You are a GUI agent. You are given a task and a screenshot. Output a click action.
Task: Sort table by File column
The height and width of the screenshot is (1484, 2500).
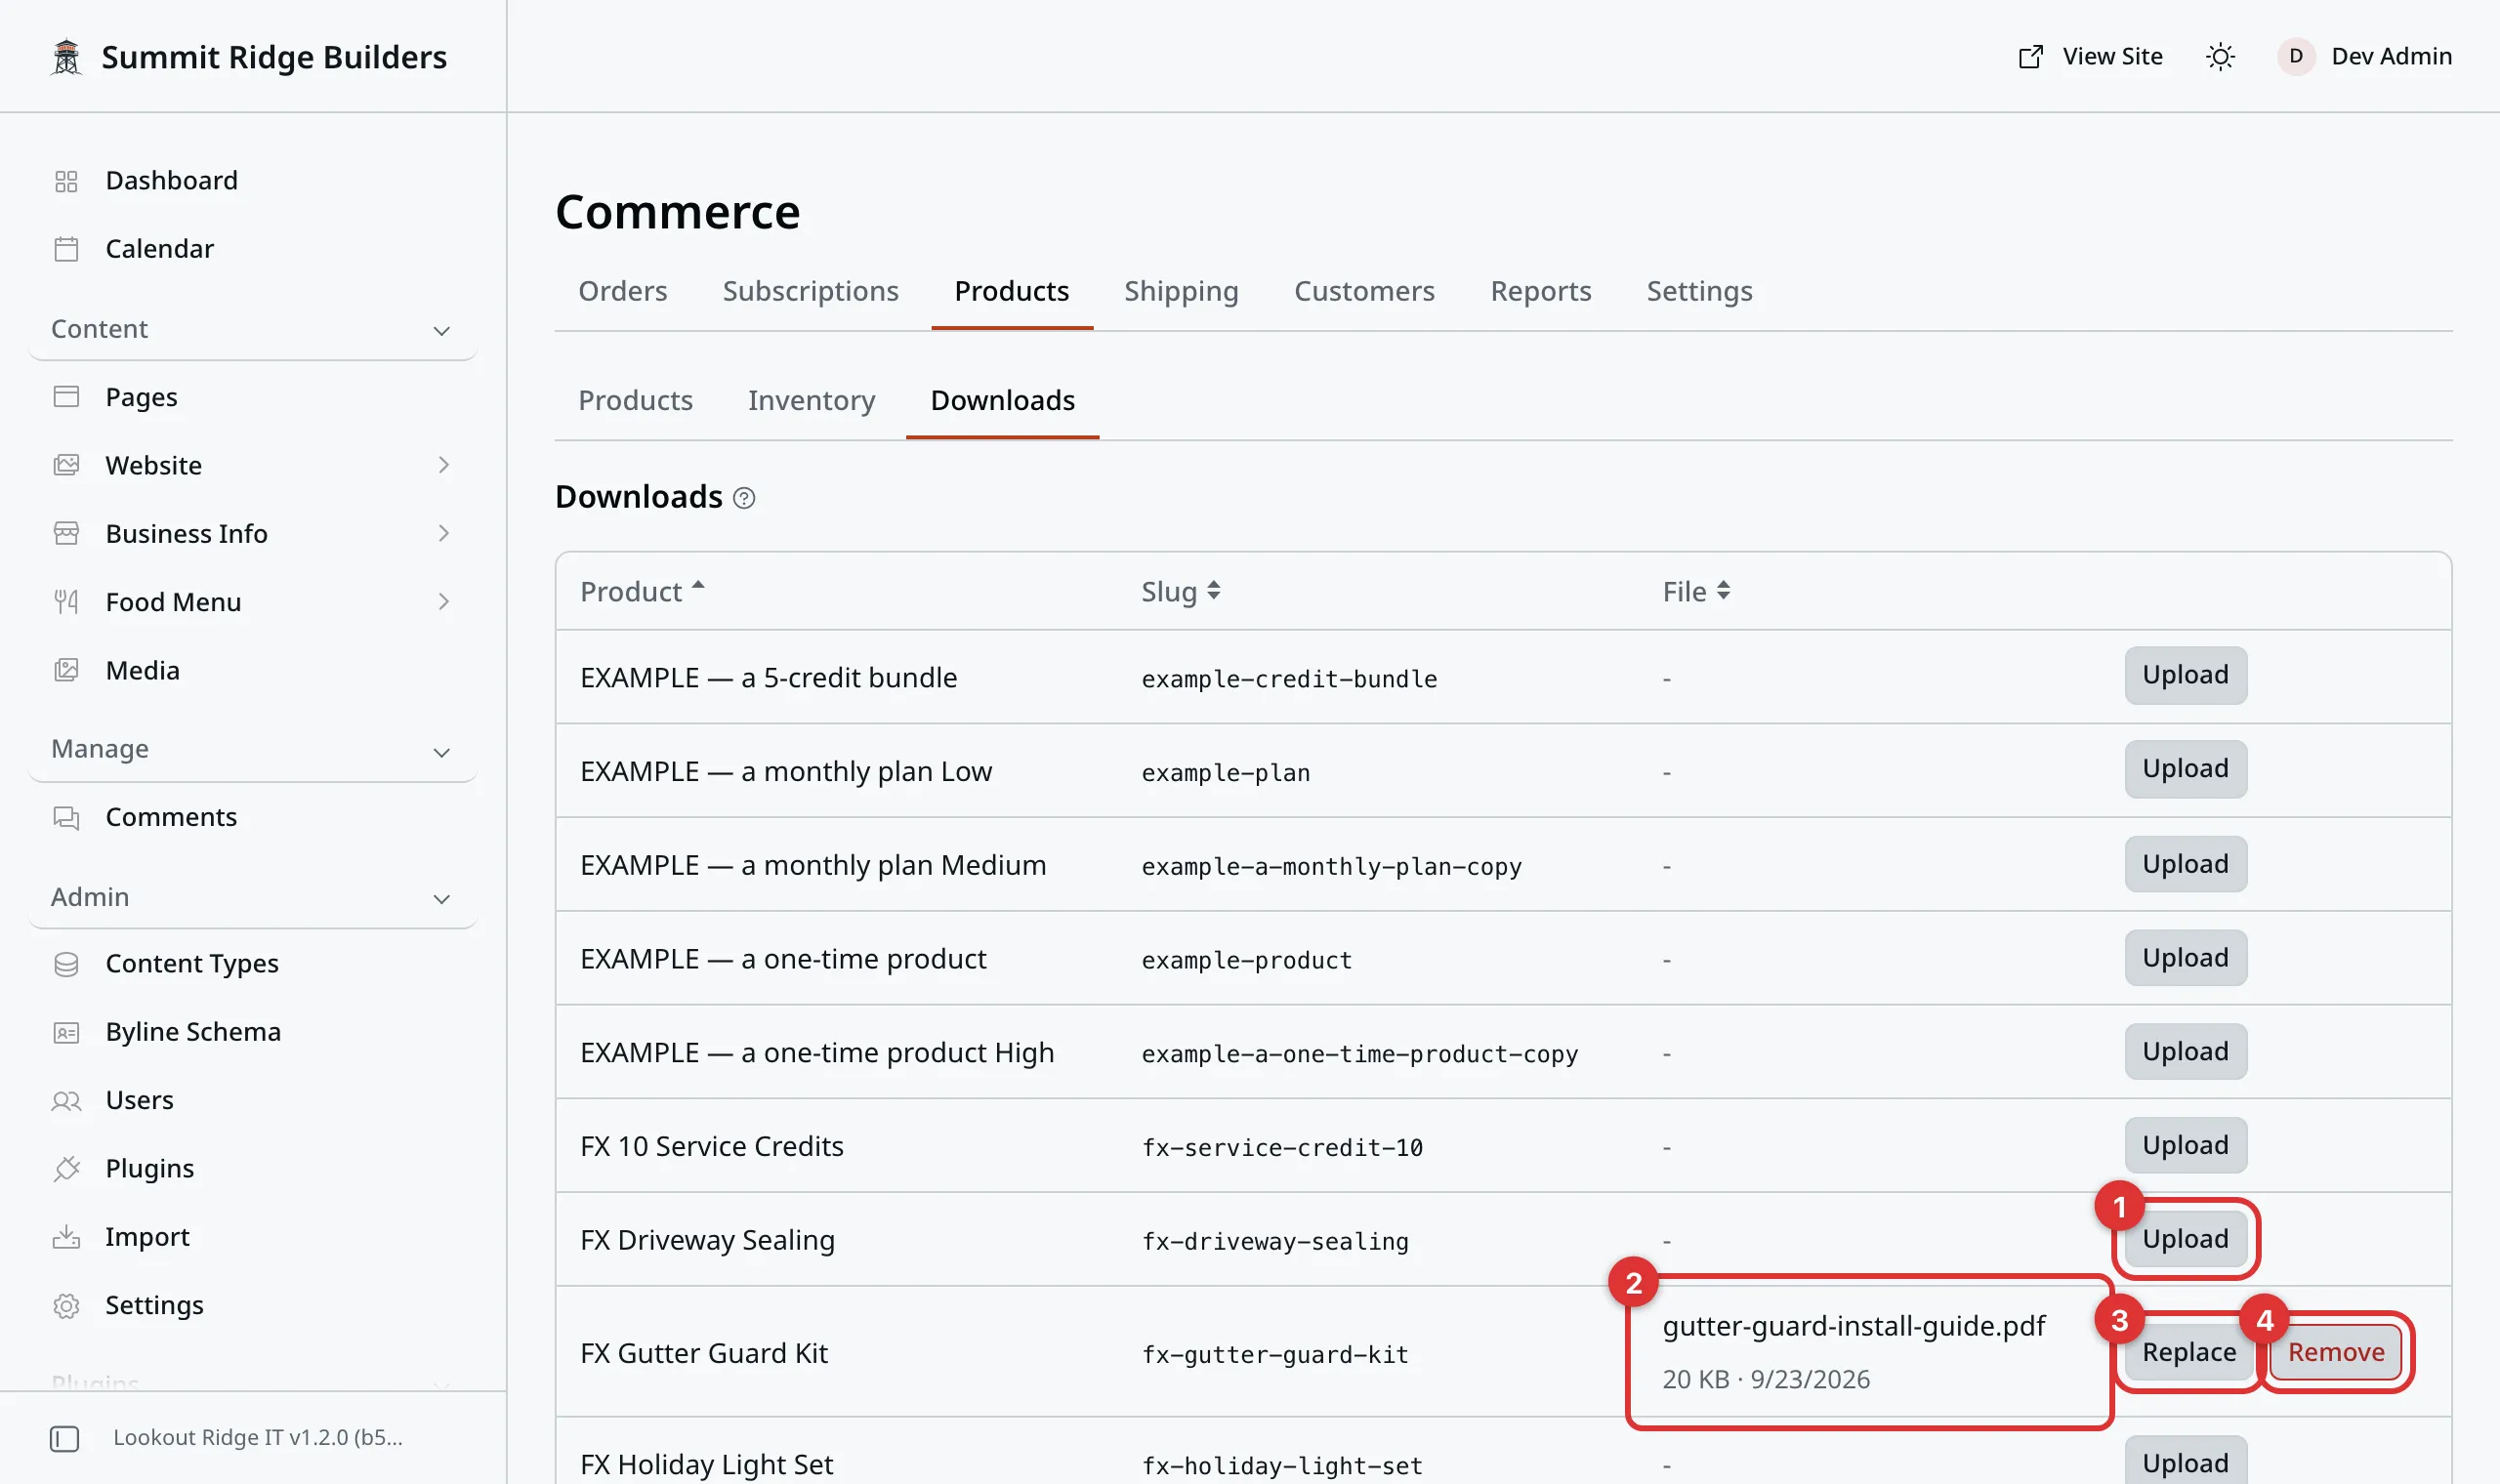click(x=1696, y=591)
